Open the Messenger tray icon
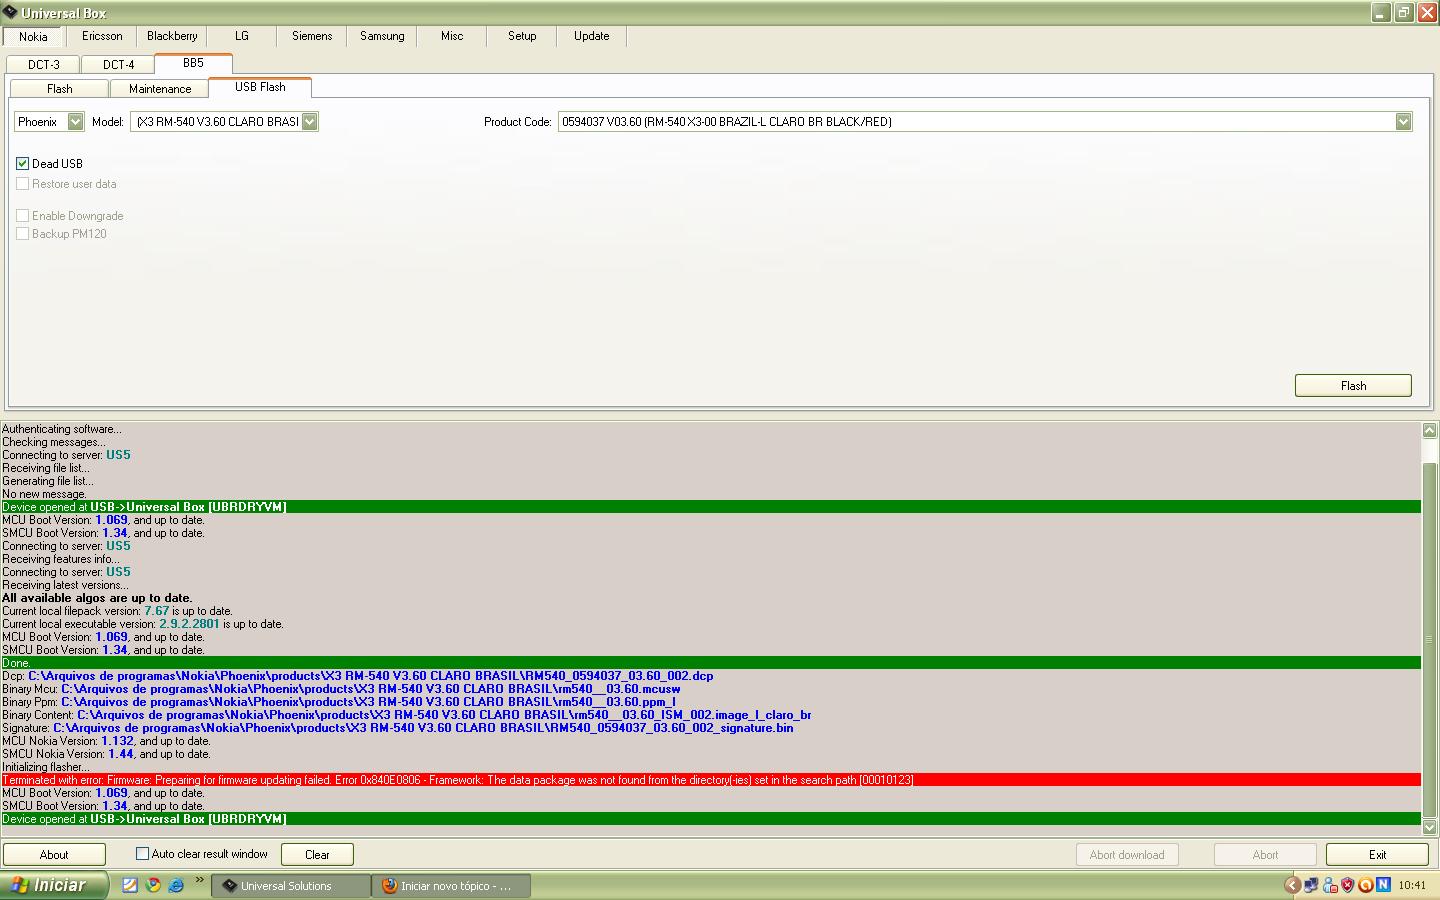This screenshot has height=900, width=1440. coord(1330,885)
